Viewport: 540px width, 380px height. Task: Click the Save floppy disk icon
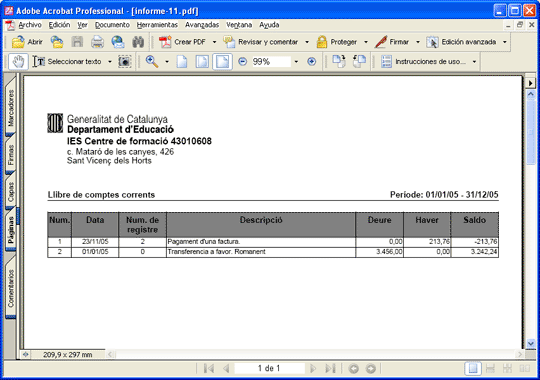77,42
